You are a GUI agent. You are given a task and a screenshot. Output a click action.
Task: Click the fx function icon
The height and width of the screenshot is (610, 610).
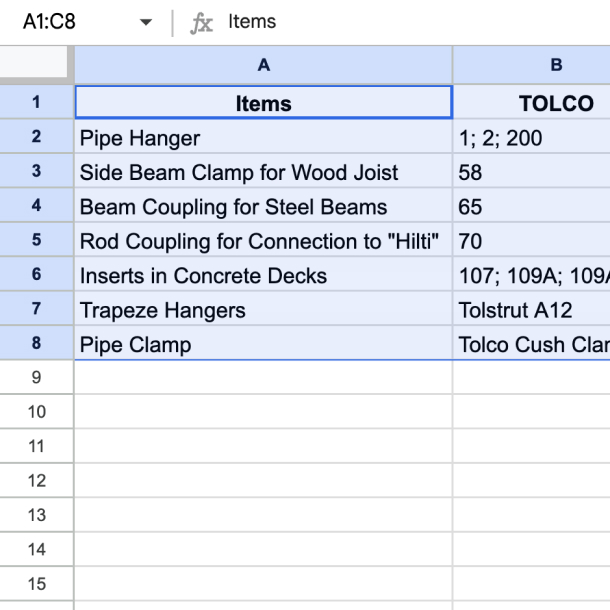coord(202,22)
